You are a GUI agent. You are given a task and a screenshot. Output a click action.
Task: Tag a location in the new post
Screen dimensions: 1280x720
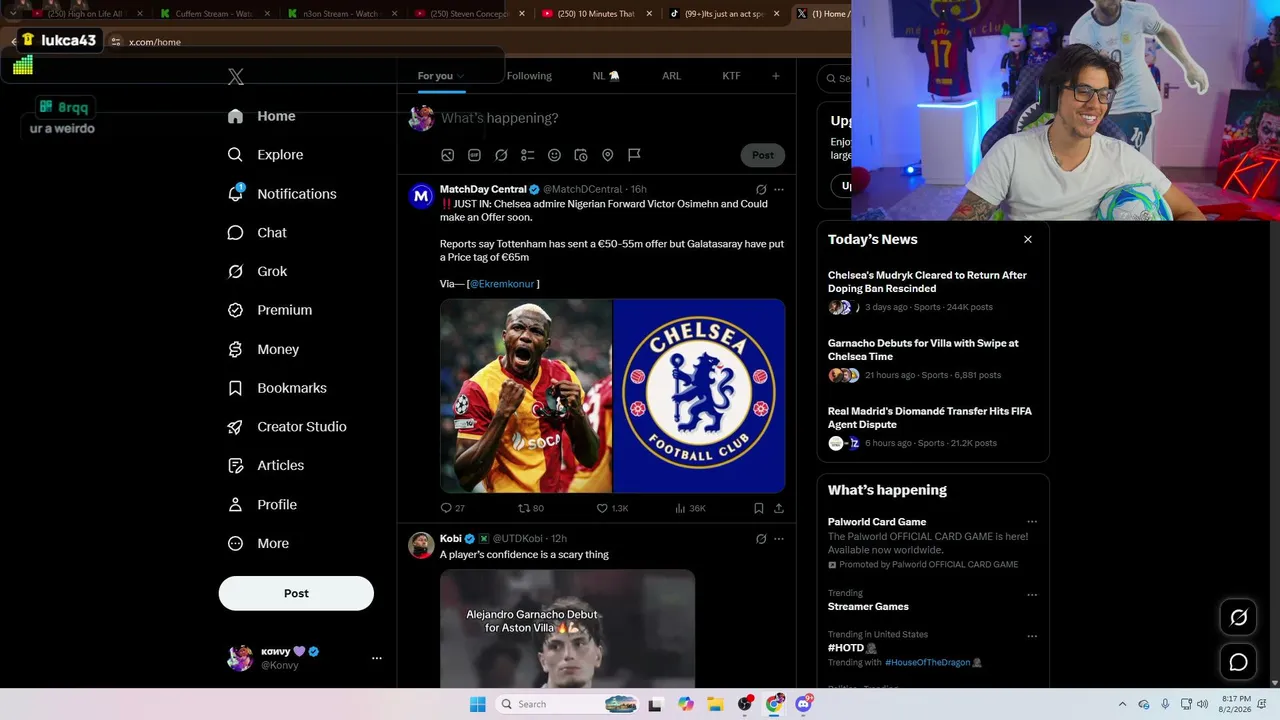pos(607,155)
